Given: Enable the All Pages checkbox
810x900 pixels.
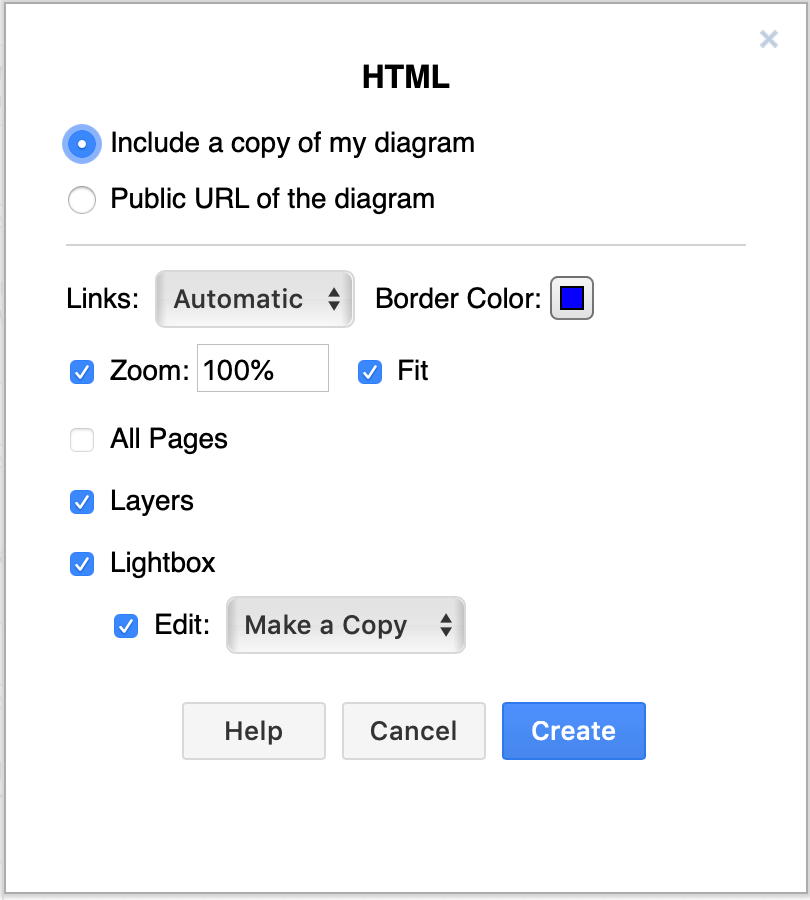Looking at the screenshot, I should [x=82, y=439].
